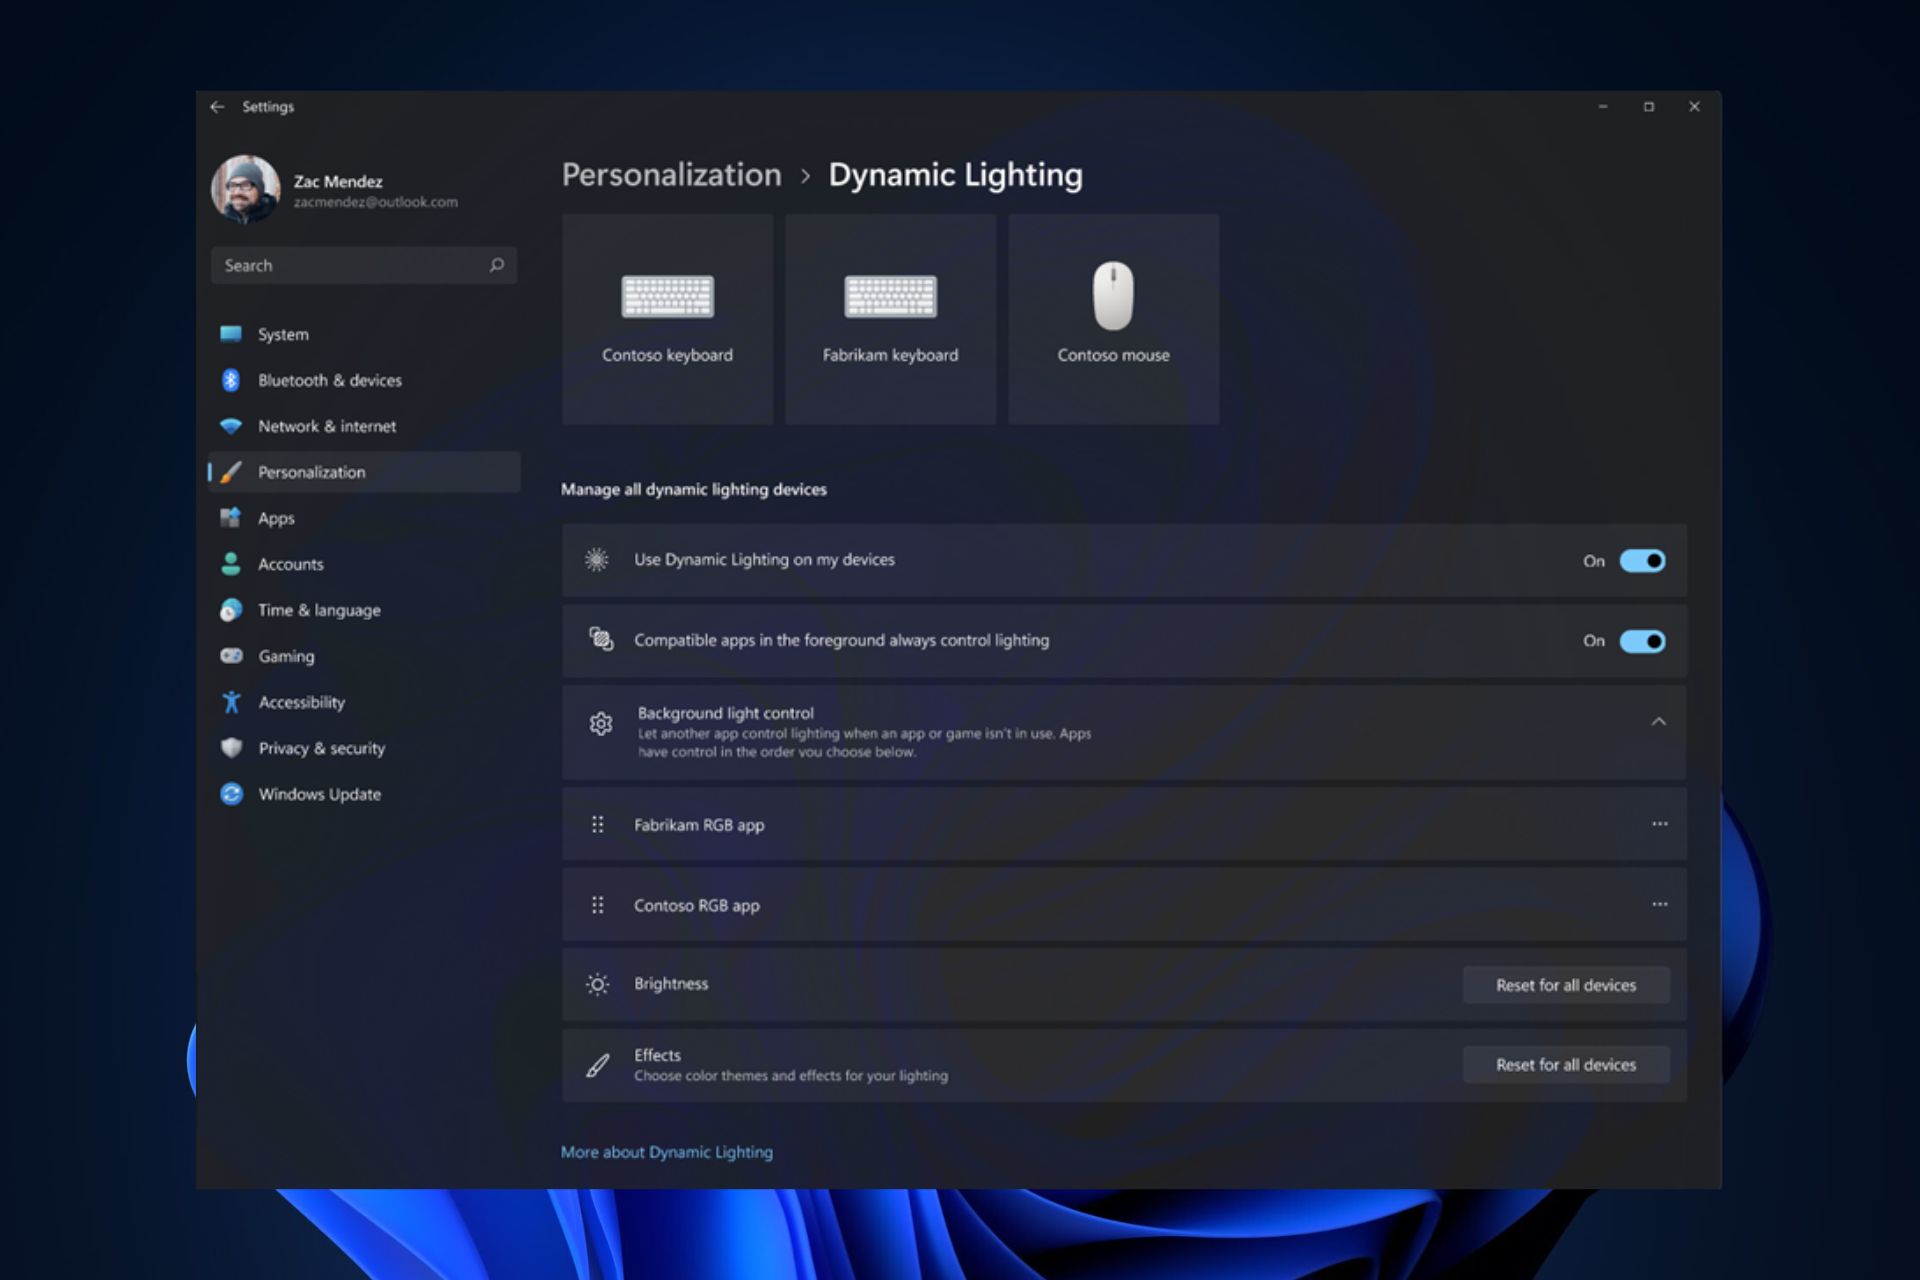Click zacmendez@outlook.com account text

click(x=375, y=202)
